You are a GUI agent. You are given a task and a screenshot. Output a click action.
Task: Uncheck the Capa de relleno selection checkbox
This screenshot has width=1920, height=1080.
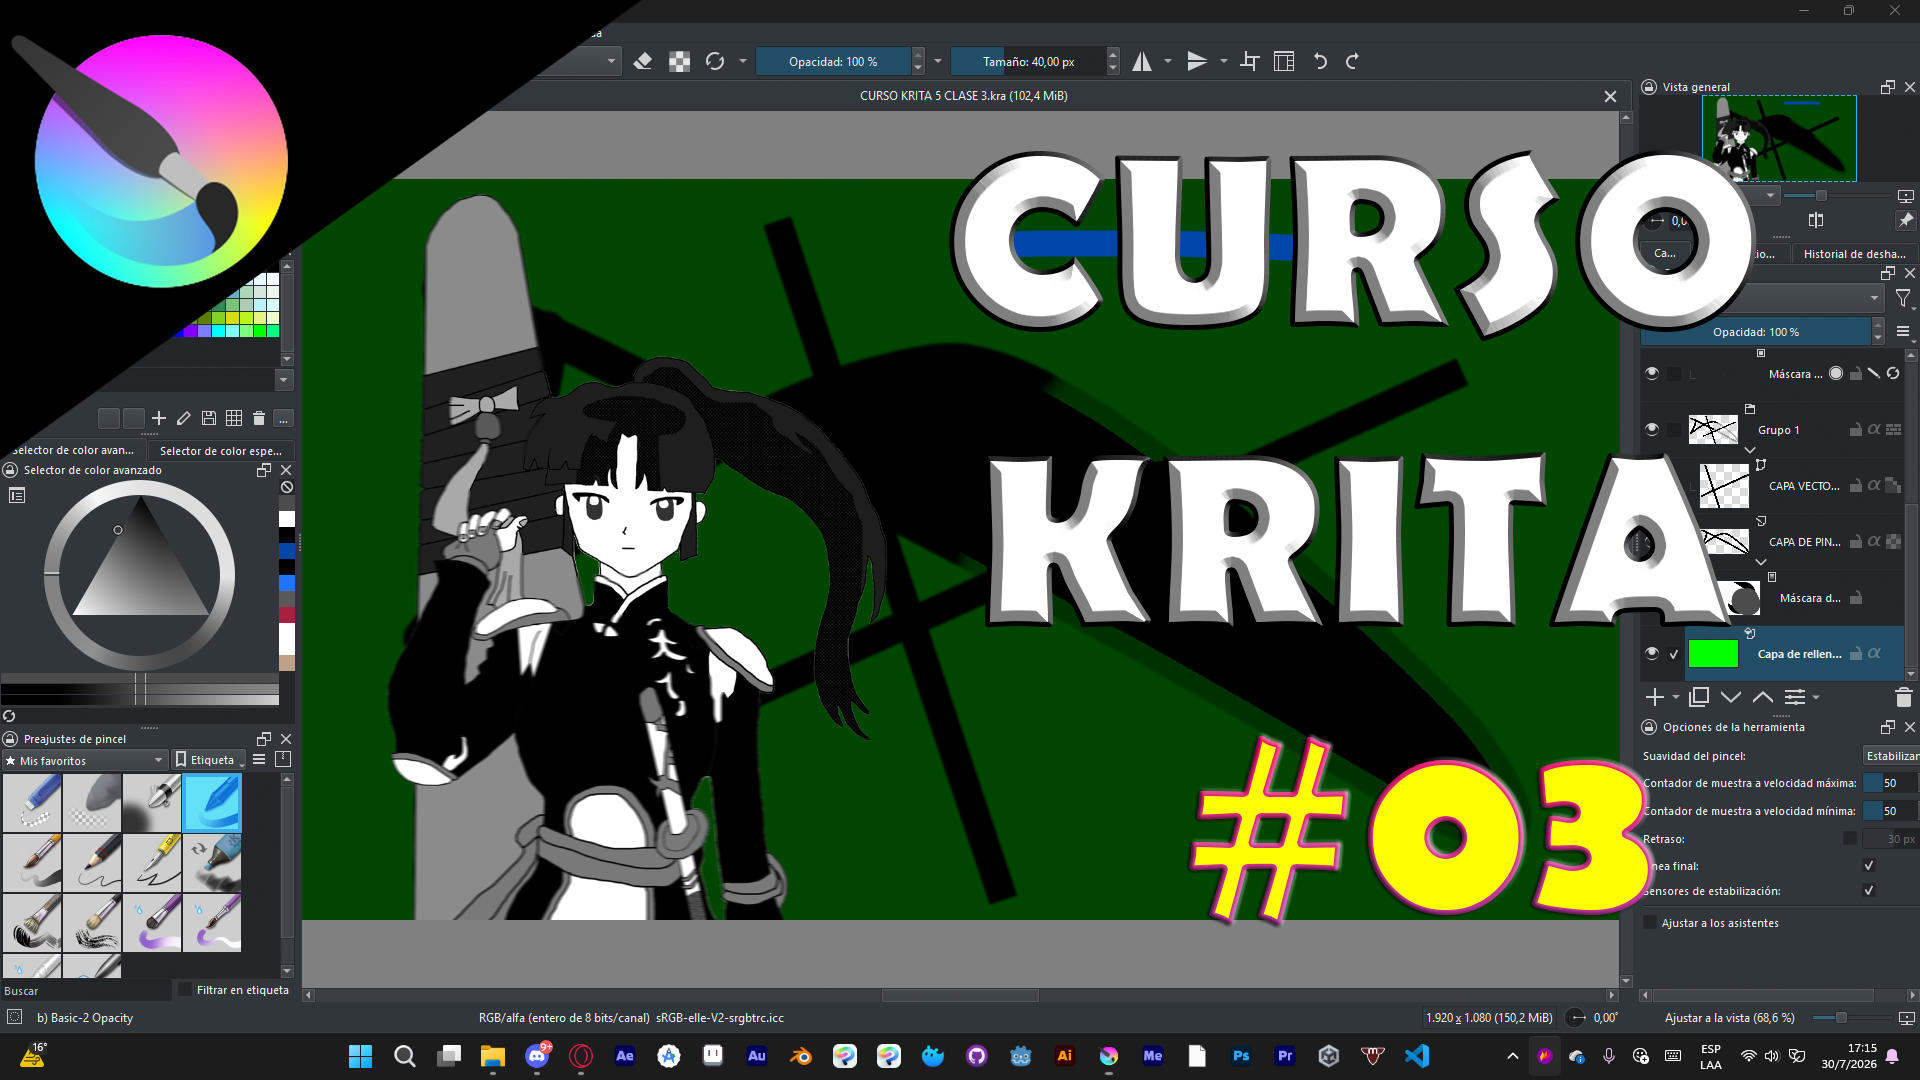tap(1674, 654)
